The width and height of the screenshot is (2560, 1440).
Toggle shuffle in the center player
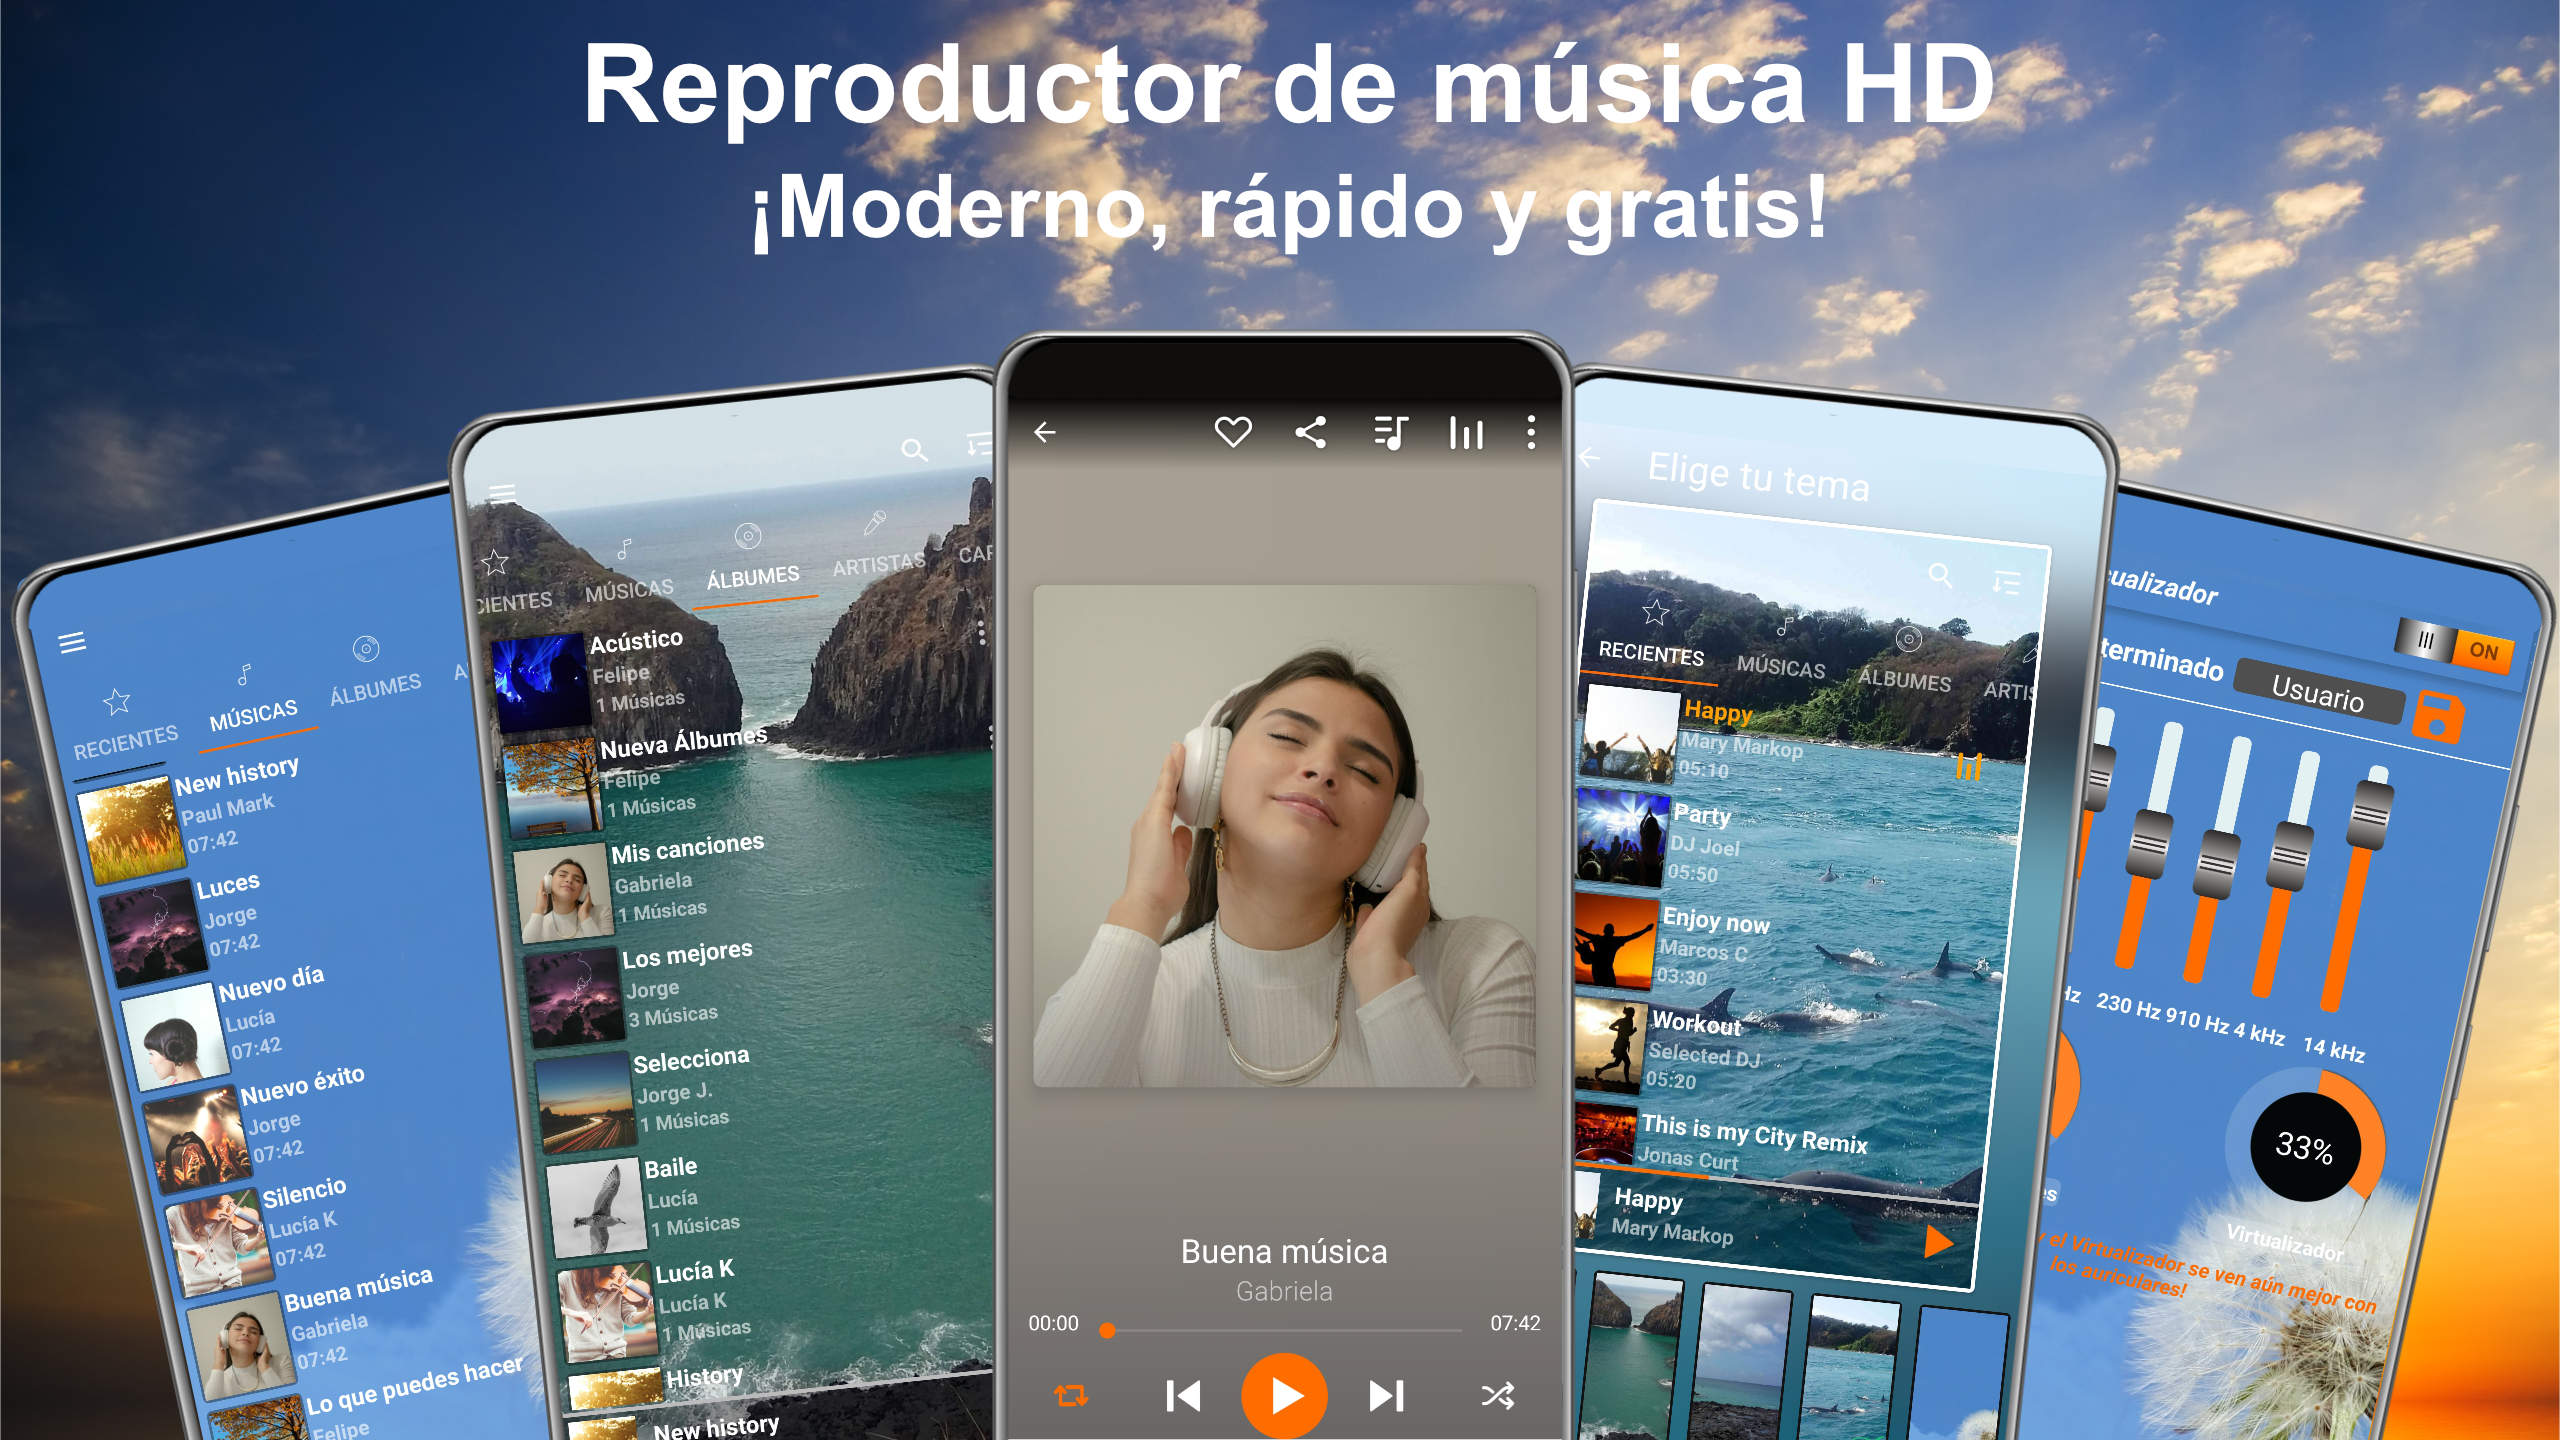1497,1395
